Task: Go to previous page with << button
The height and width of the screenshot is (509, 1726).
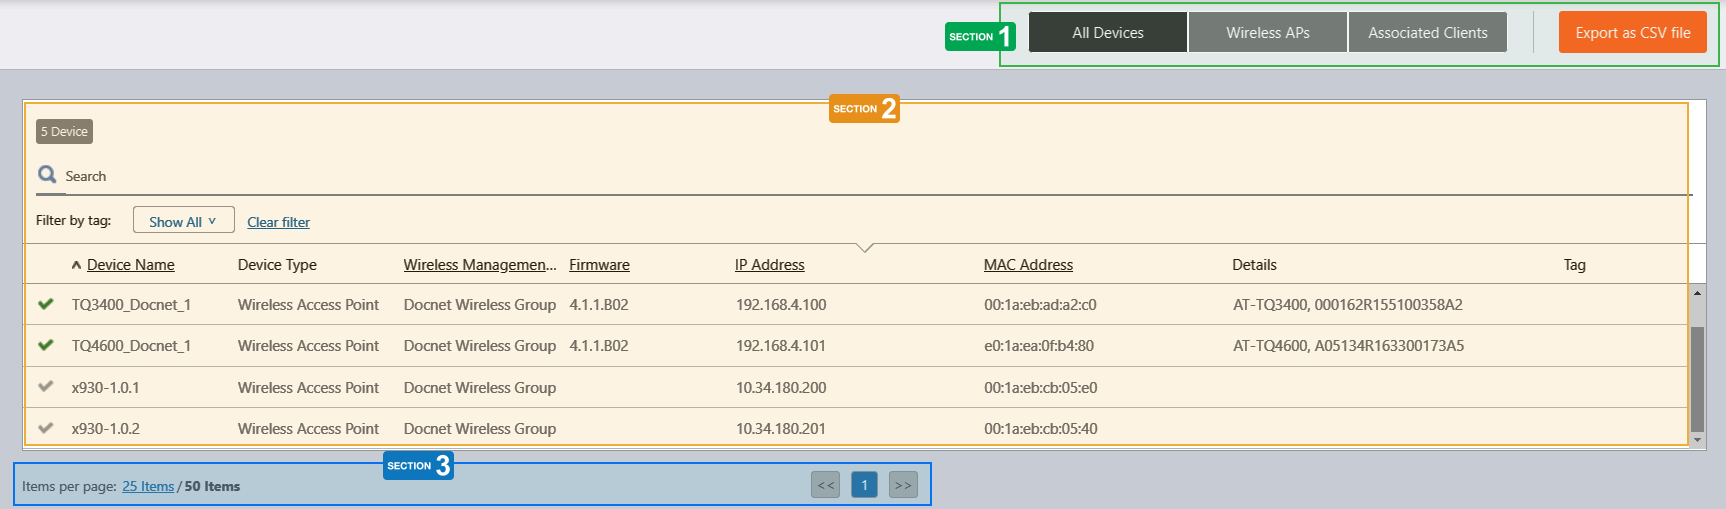Action: 825,485
